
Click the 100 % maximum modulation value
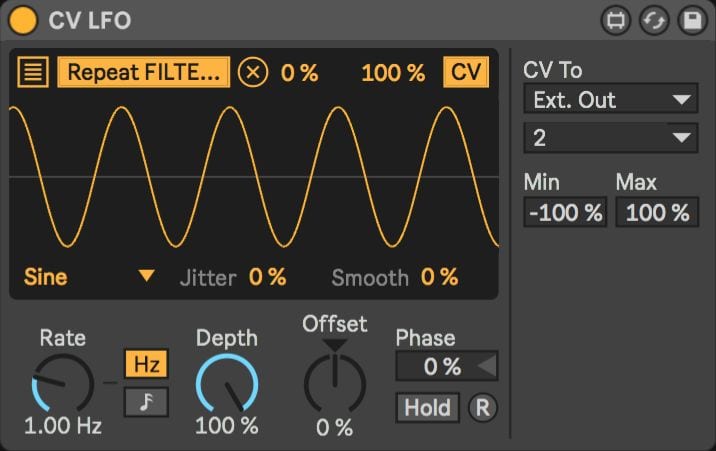pos(393,73)
